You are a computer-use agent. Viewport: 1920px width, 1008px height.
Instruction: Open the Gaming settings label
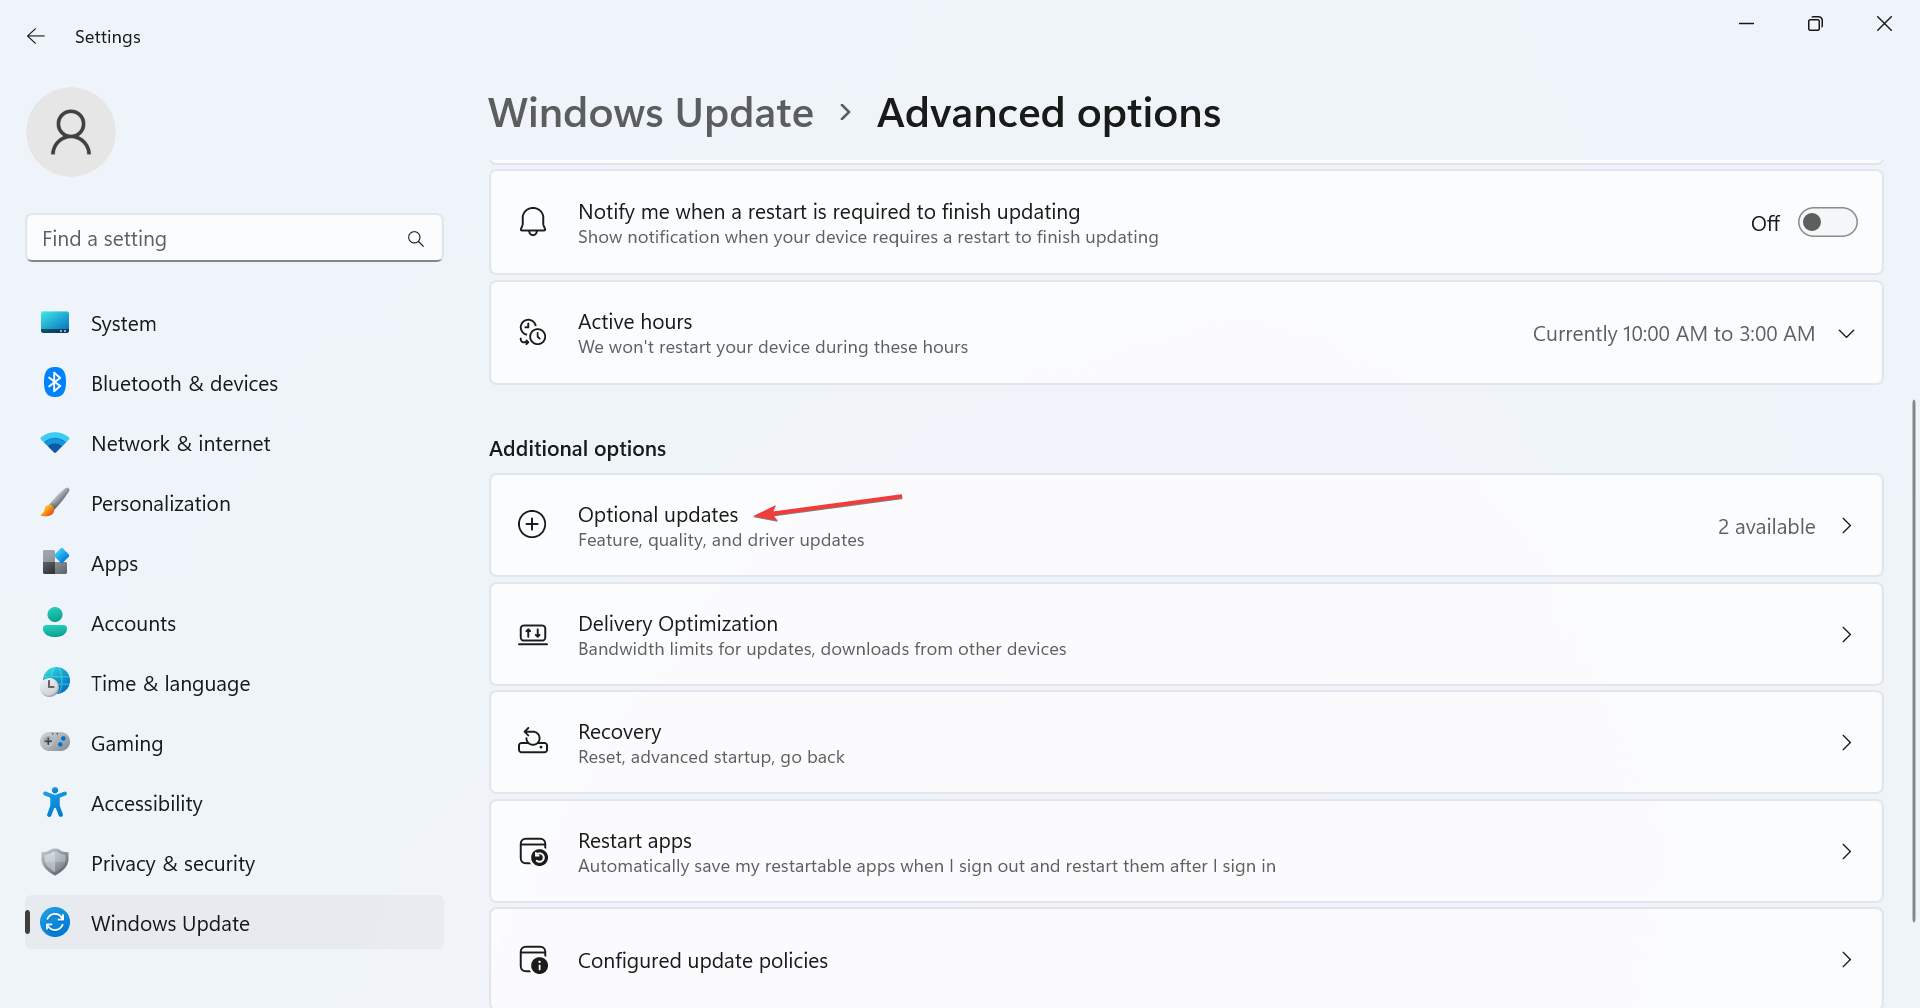click(126, 744)
